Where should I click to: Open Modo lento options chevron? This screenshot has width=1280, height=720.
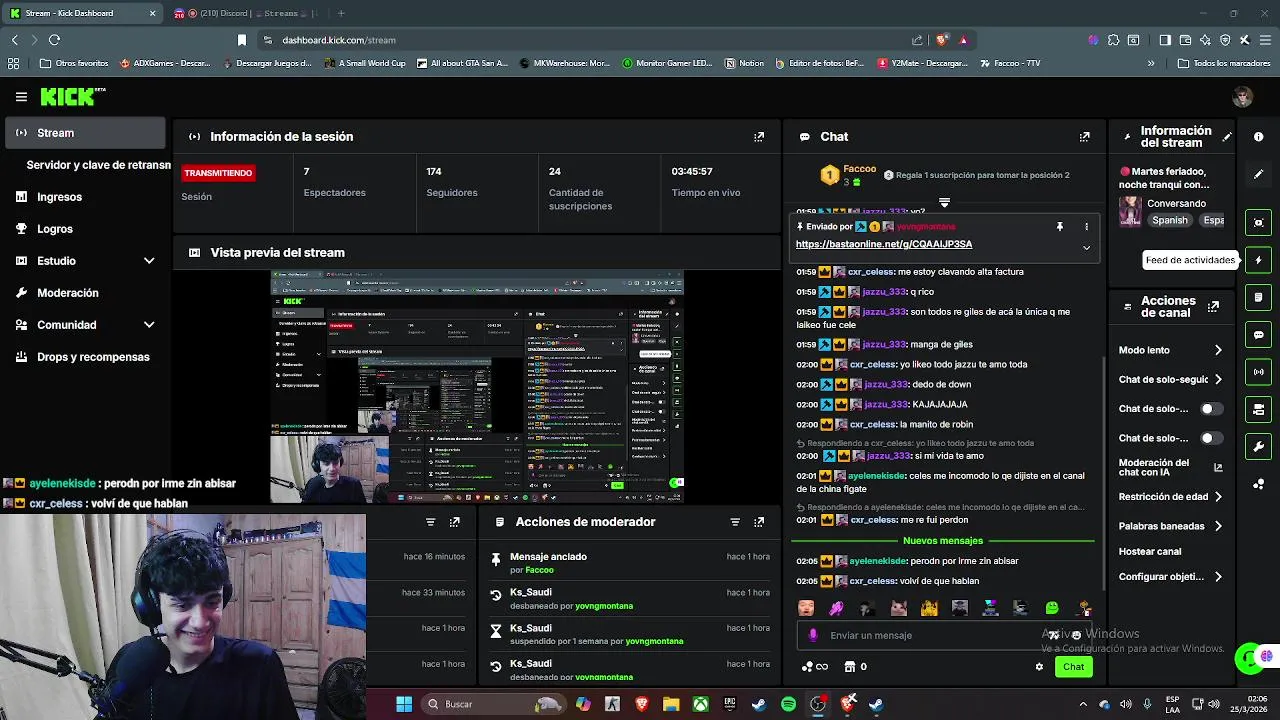click(1218, 350)
